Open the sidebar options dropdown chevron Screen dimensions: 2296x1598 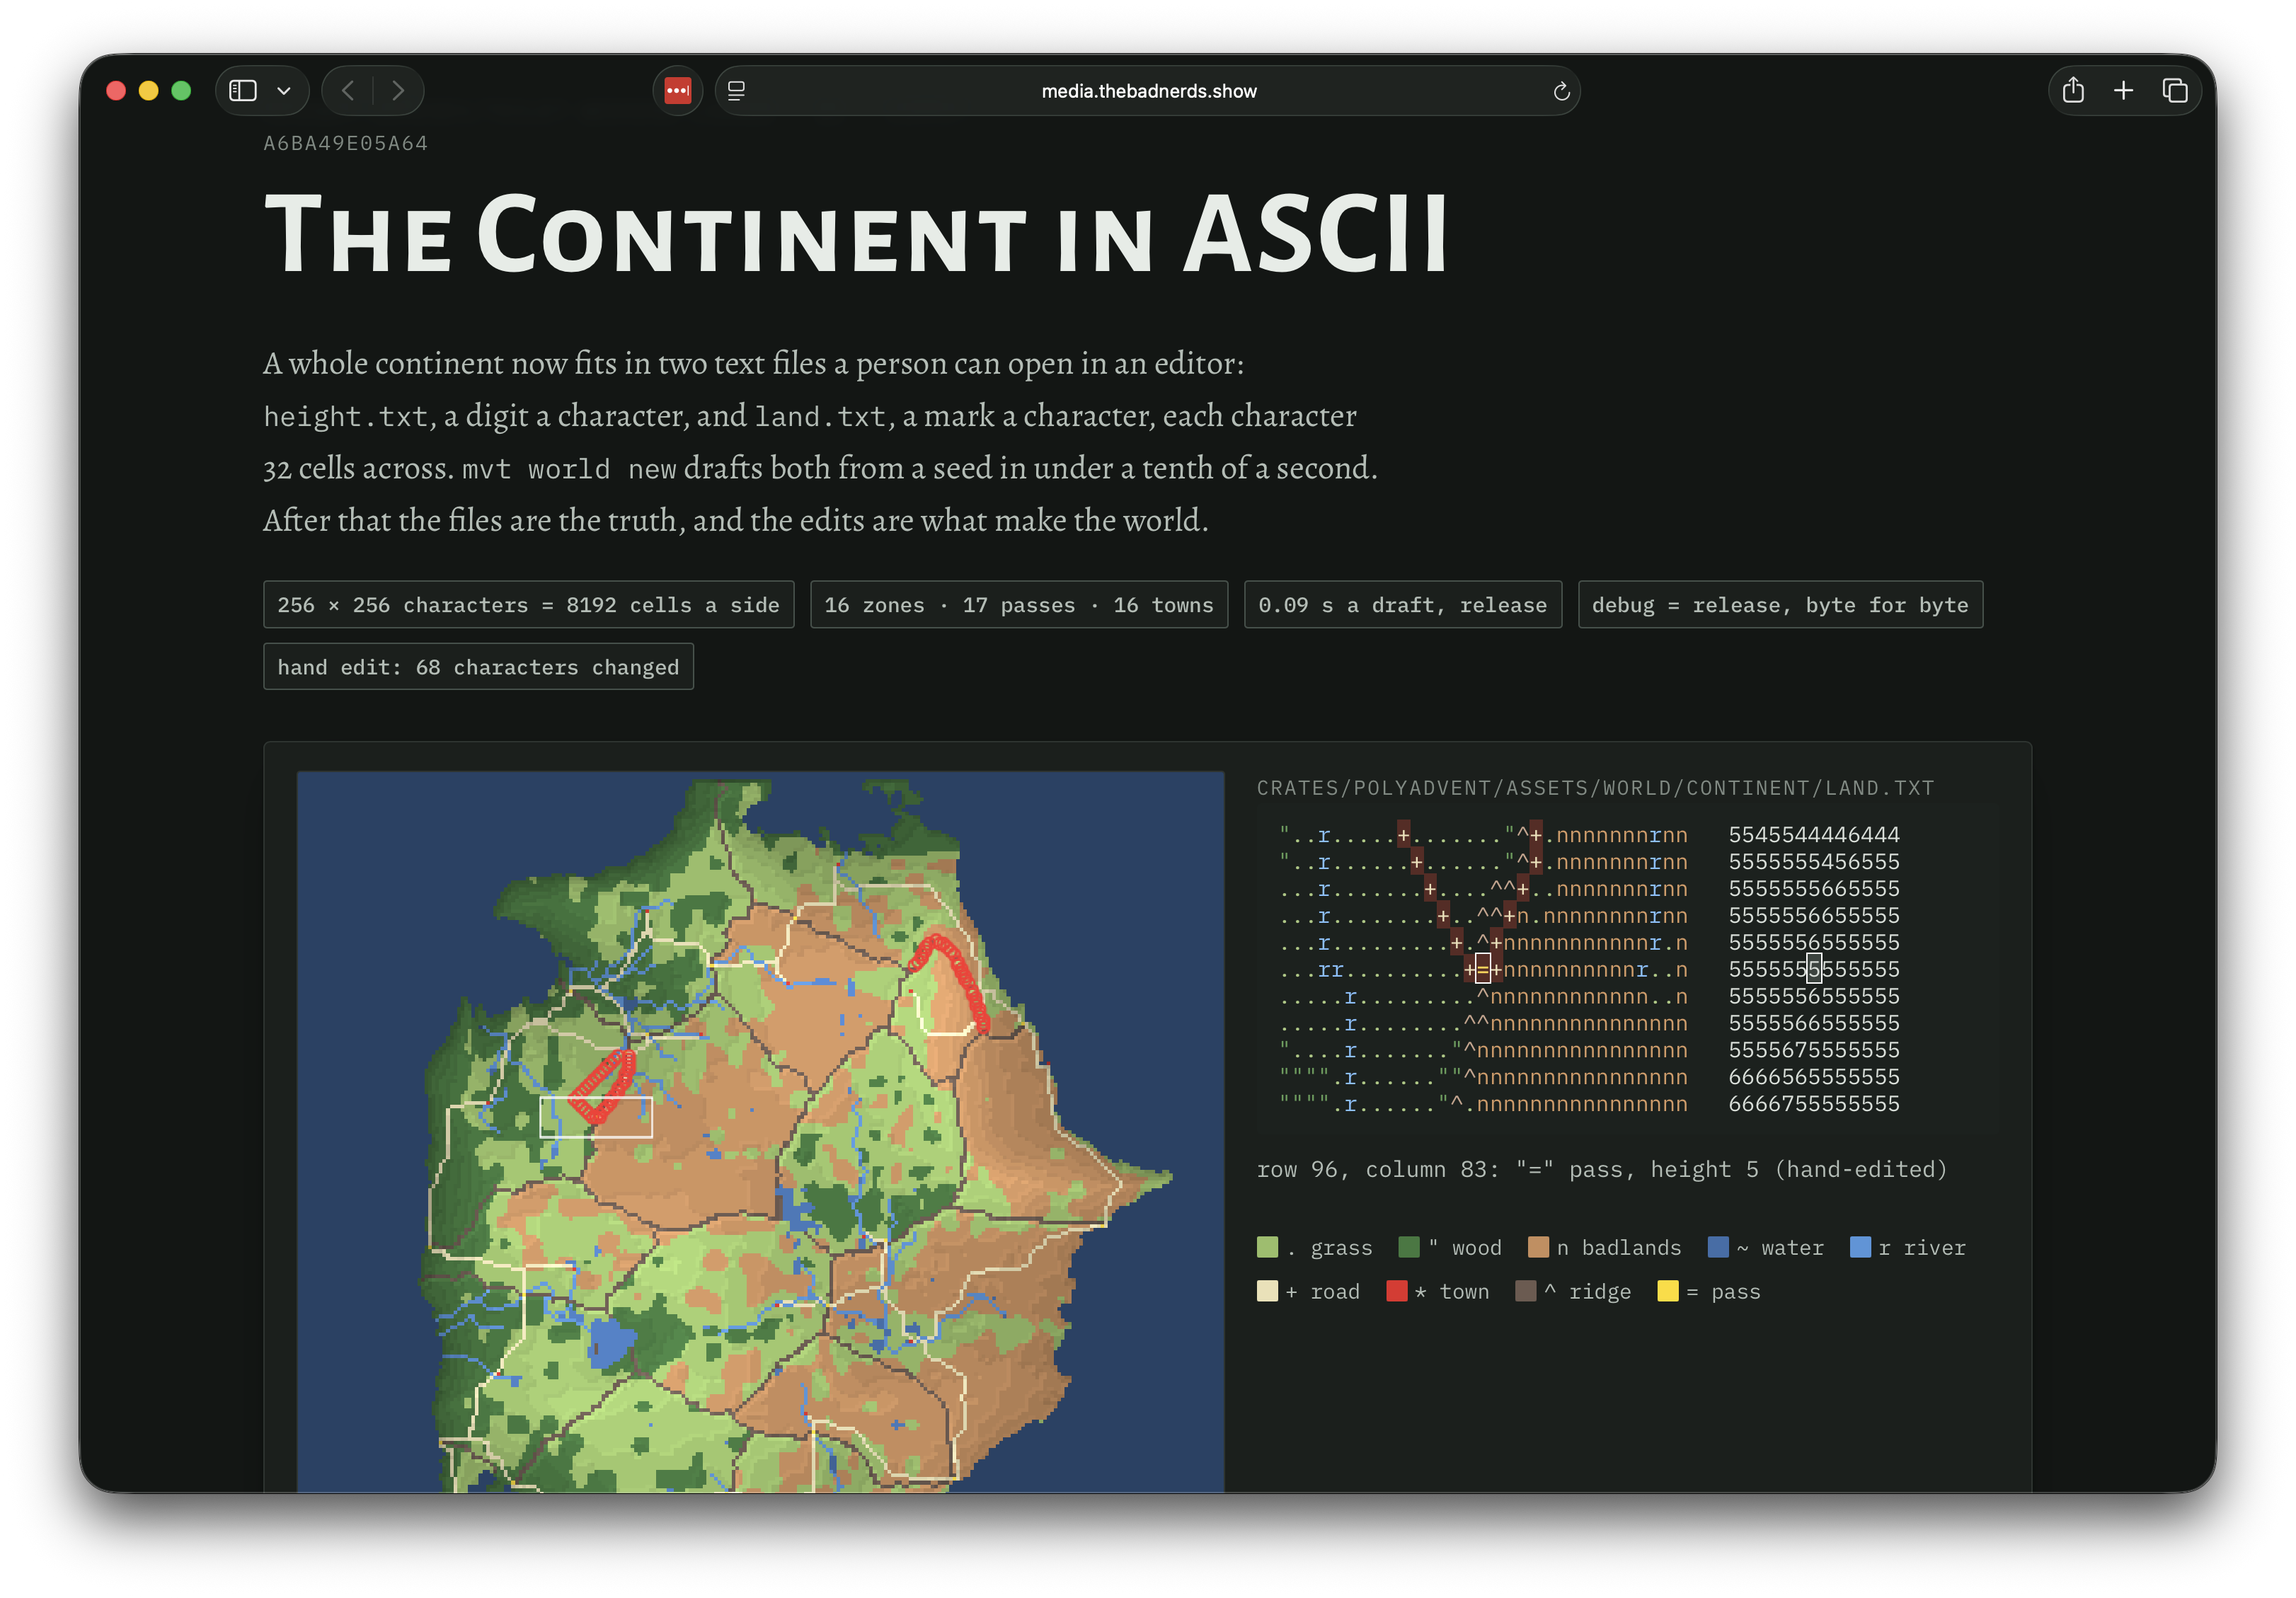click(284, 91)
